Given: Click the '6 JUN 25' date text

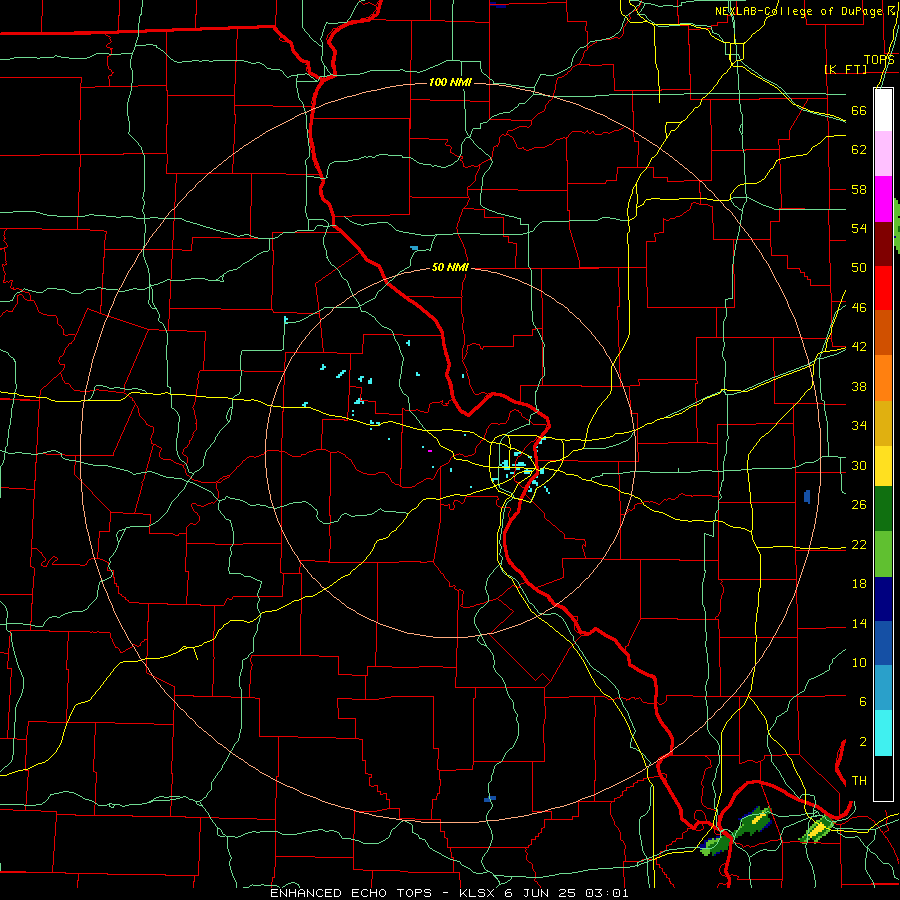Looking at the screenshot, I should 541,893.
